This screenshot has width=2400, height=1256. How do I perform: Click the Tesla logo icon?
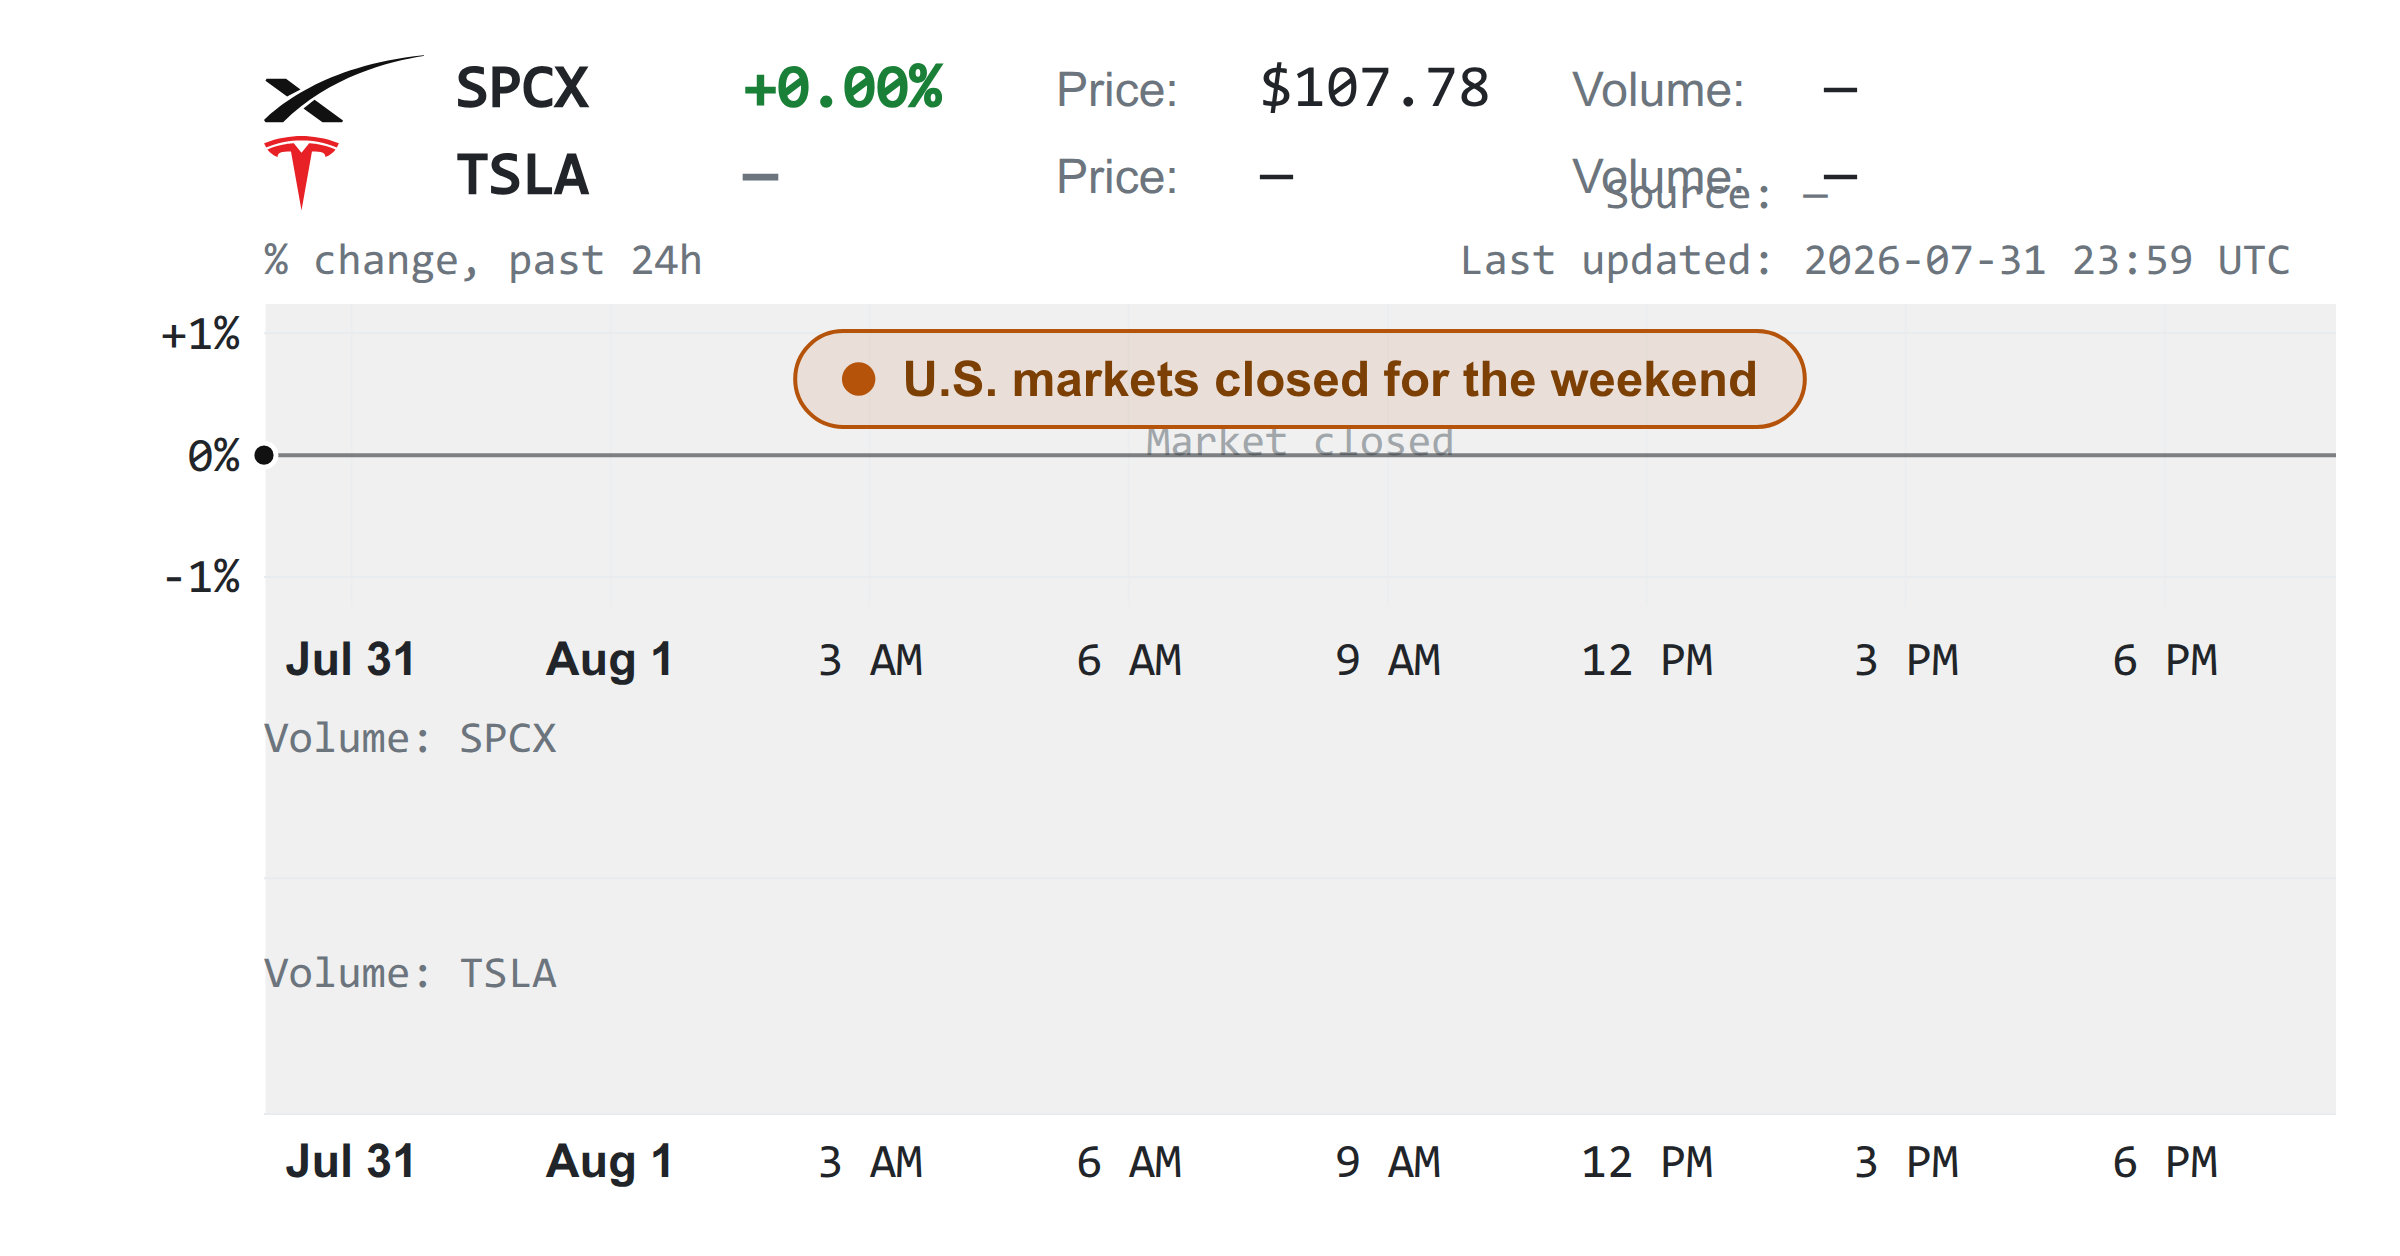pyautogui.click(x=301, y=173)
